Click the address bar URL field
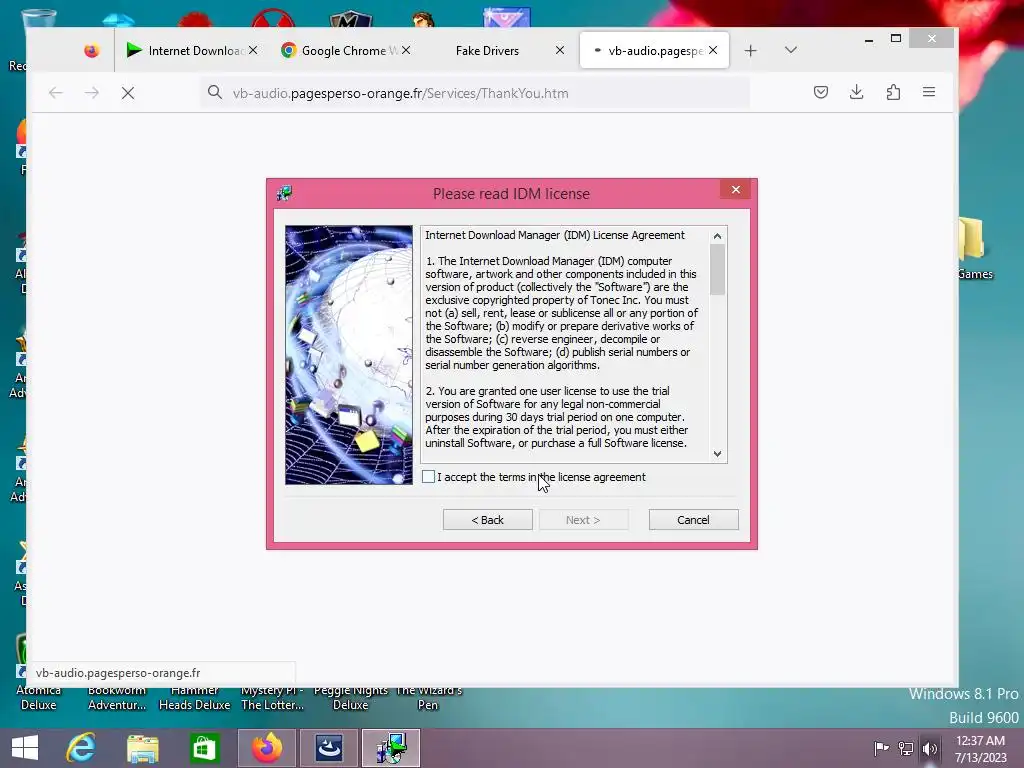 [x=475, y=93]
